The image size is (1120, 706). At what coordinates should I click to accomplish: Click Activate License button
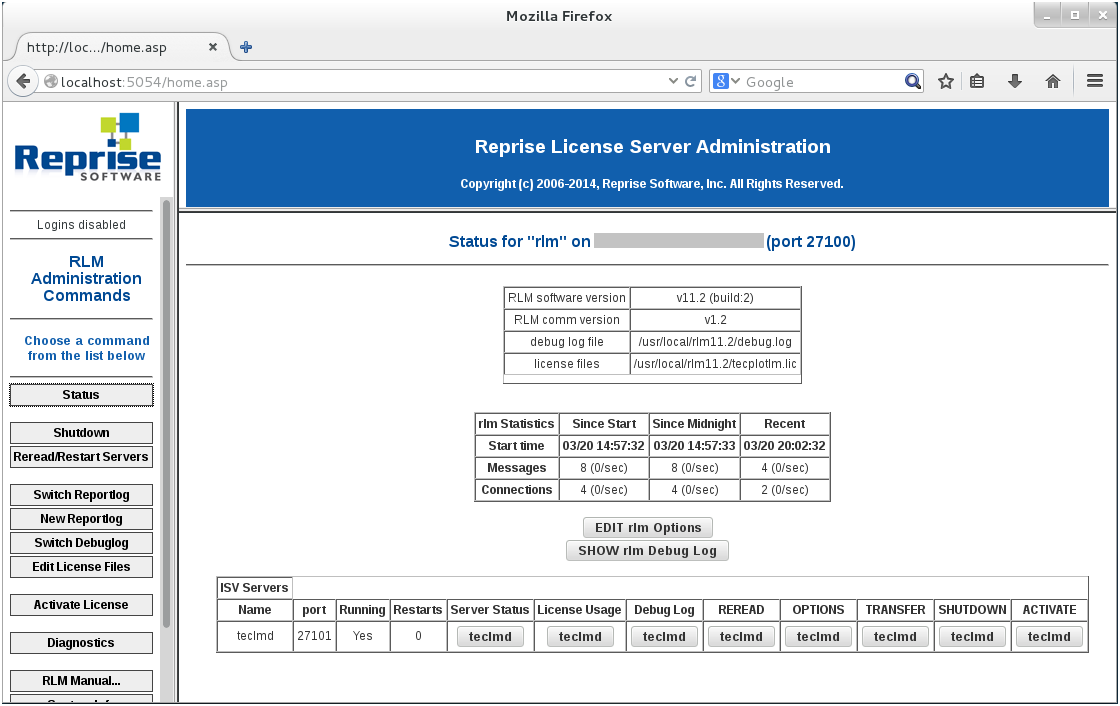point(81,605)
